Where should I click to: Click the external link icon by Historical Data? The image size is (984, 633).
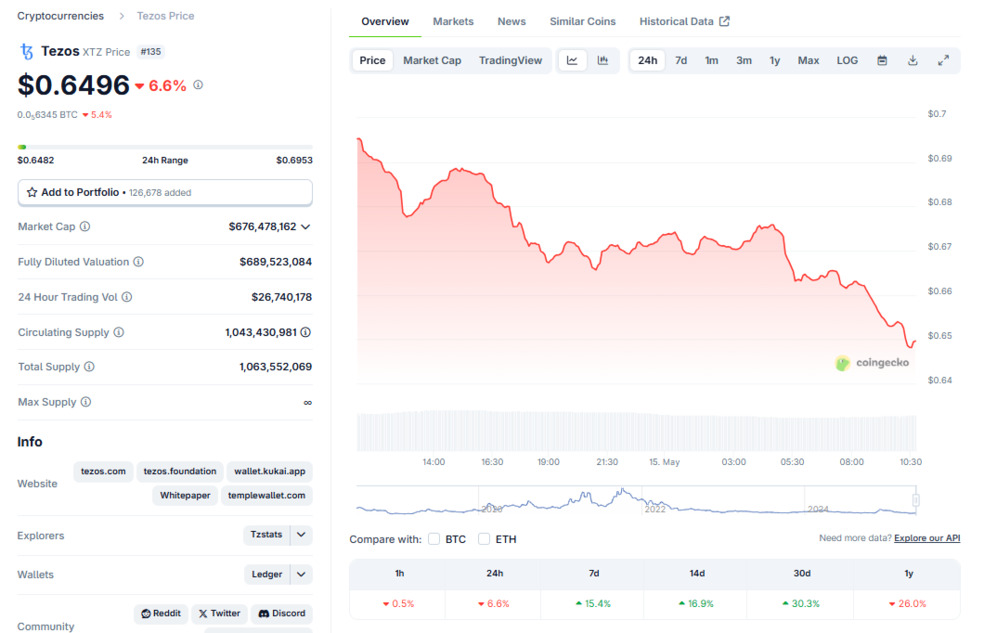[x=724, y=21]
